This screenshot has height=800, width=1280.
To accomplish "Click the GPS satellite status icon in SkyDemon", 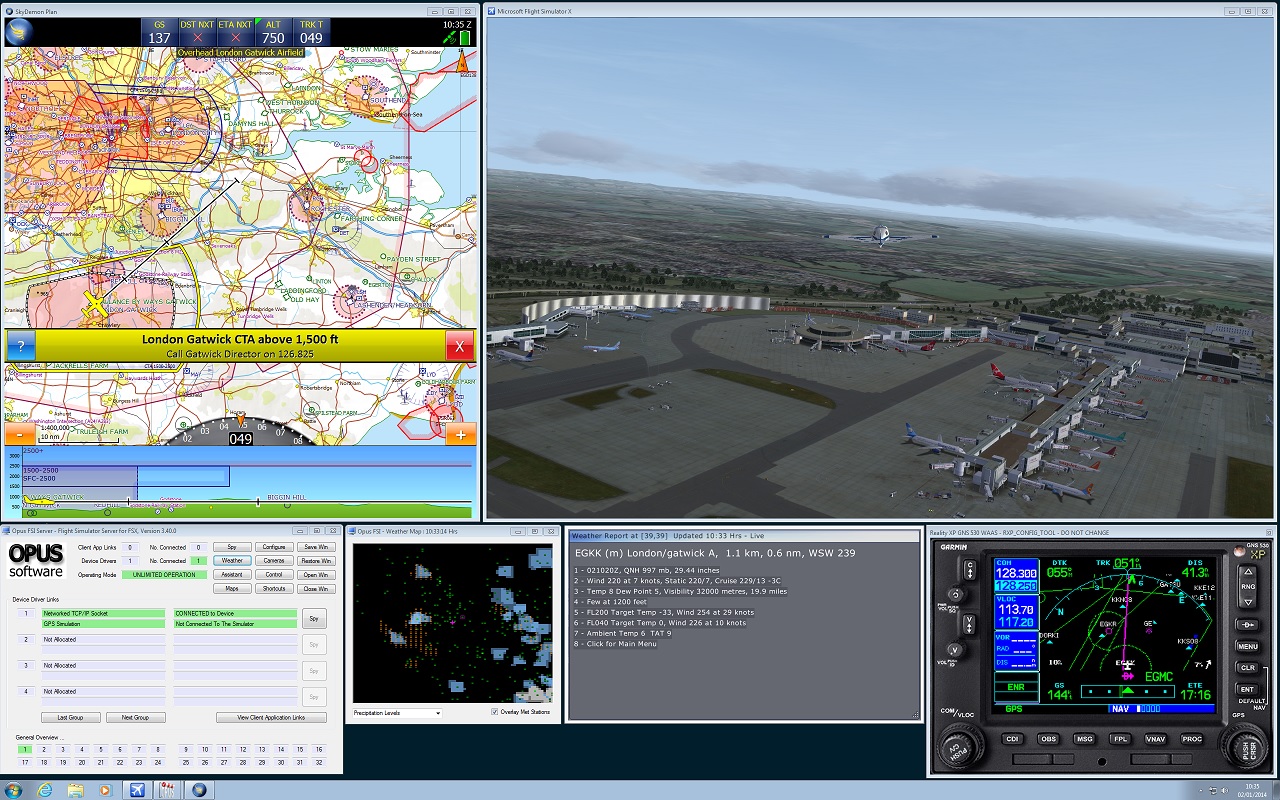I will coord(450,38).
